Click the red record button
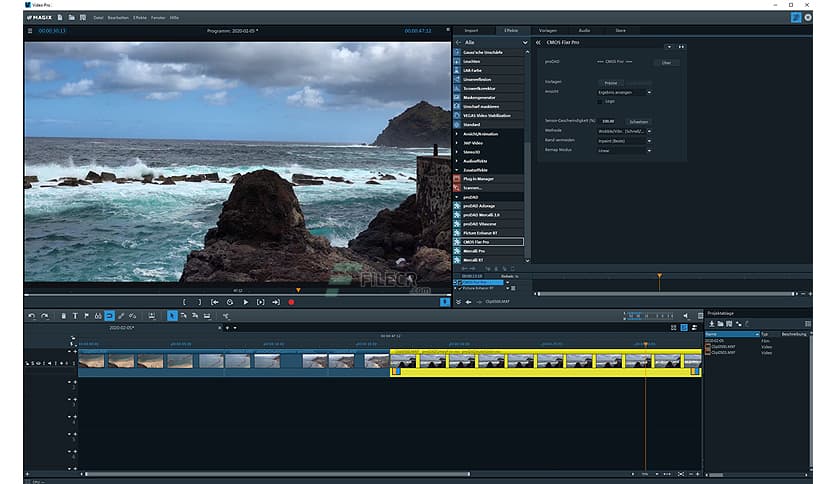Viewport: 836px width, 484px height. pyautogui.click(x=291, y=302)
